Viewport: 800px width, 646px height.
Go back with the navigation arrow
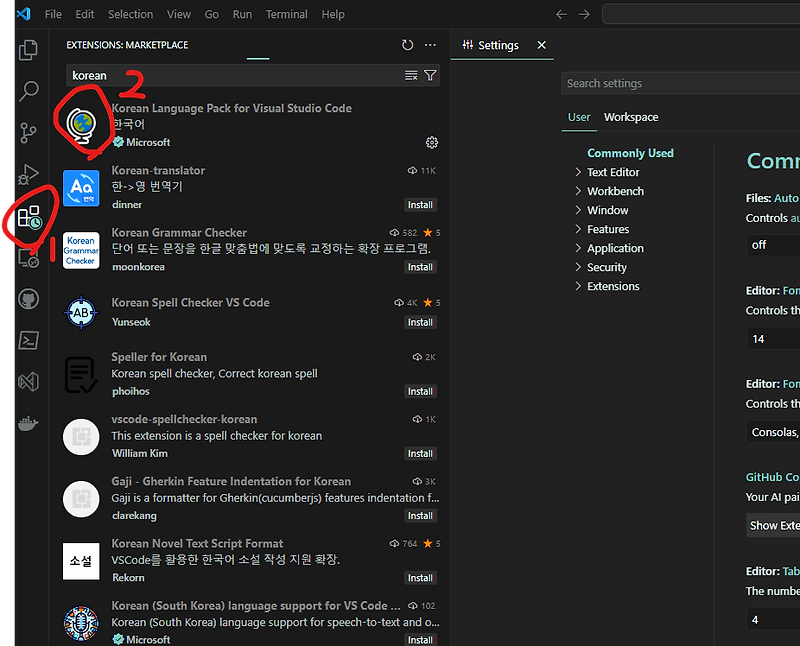pos(561,14)
